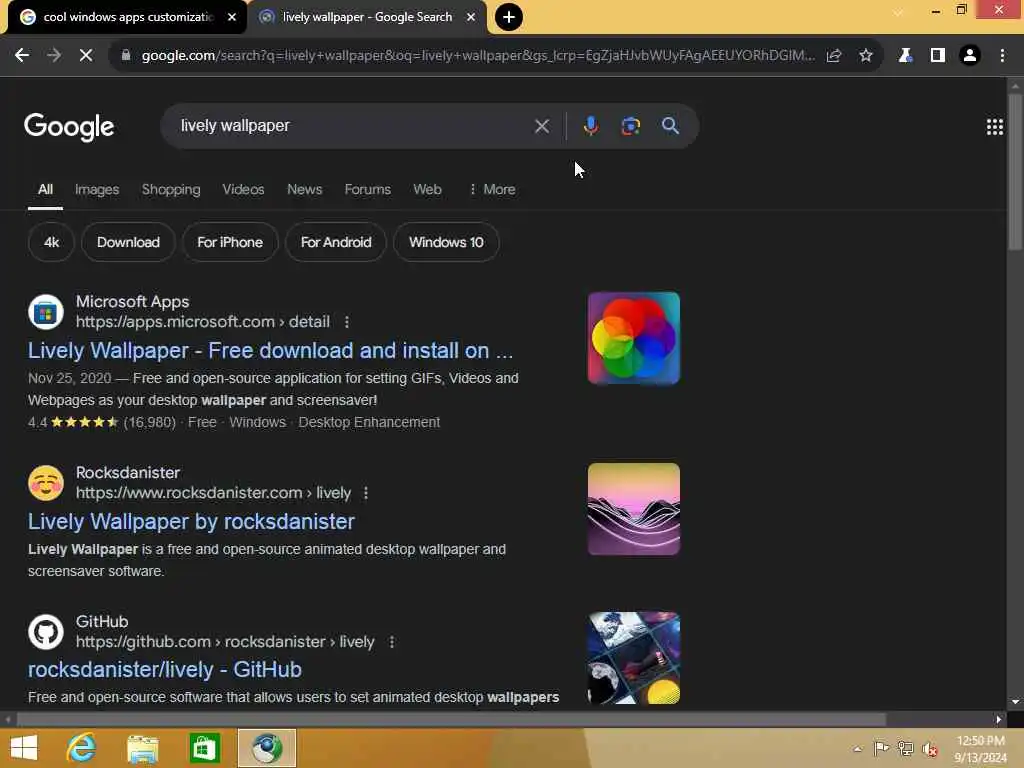Switch to the Forums results tab

pos(368,189)
